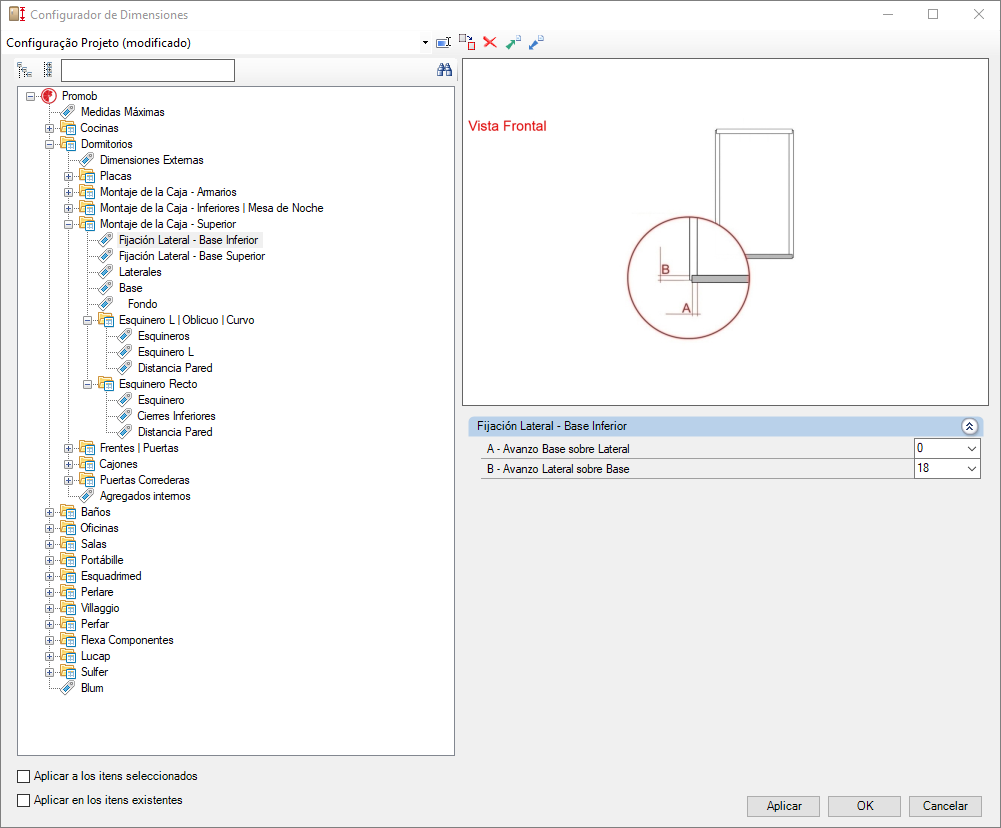This screenshot has width=1001, height=828.
Task: Click the expand all tree icon
Action: click(25, 70)
